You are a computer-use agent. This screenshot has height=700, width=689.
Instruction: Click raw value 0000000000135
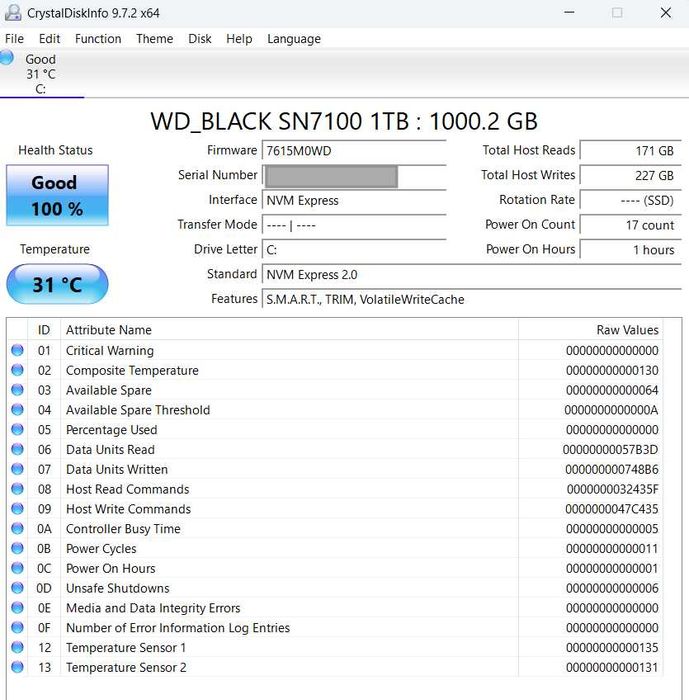tap(612, 648)
